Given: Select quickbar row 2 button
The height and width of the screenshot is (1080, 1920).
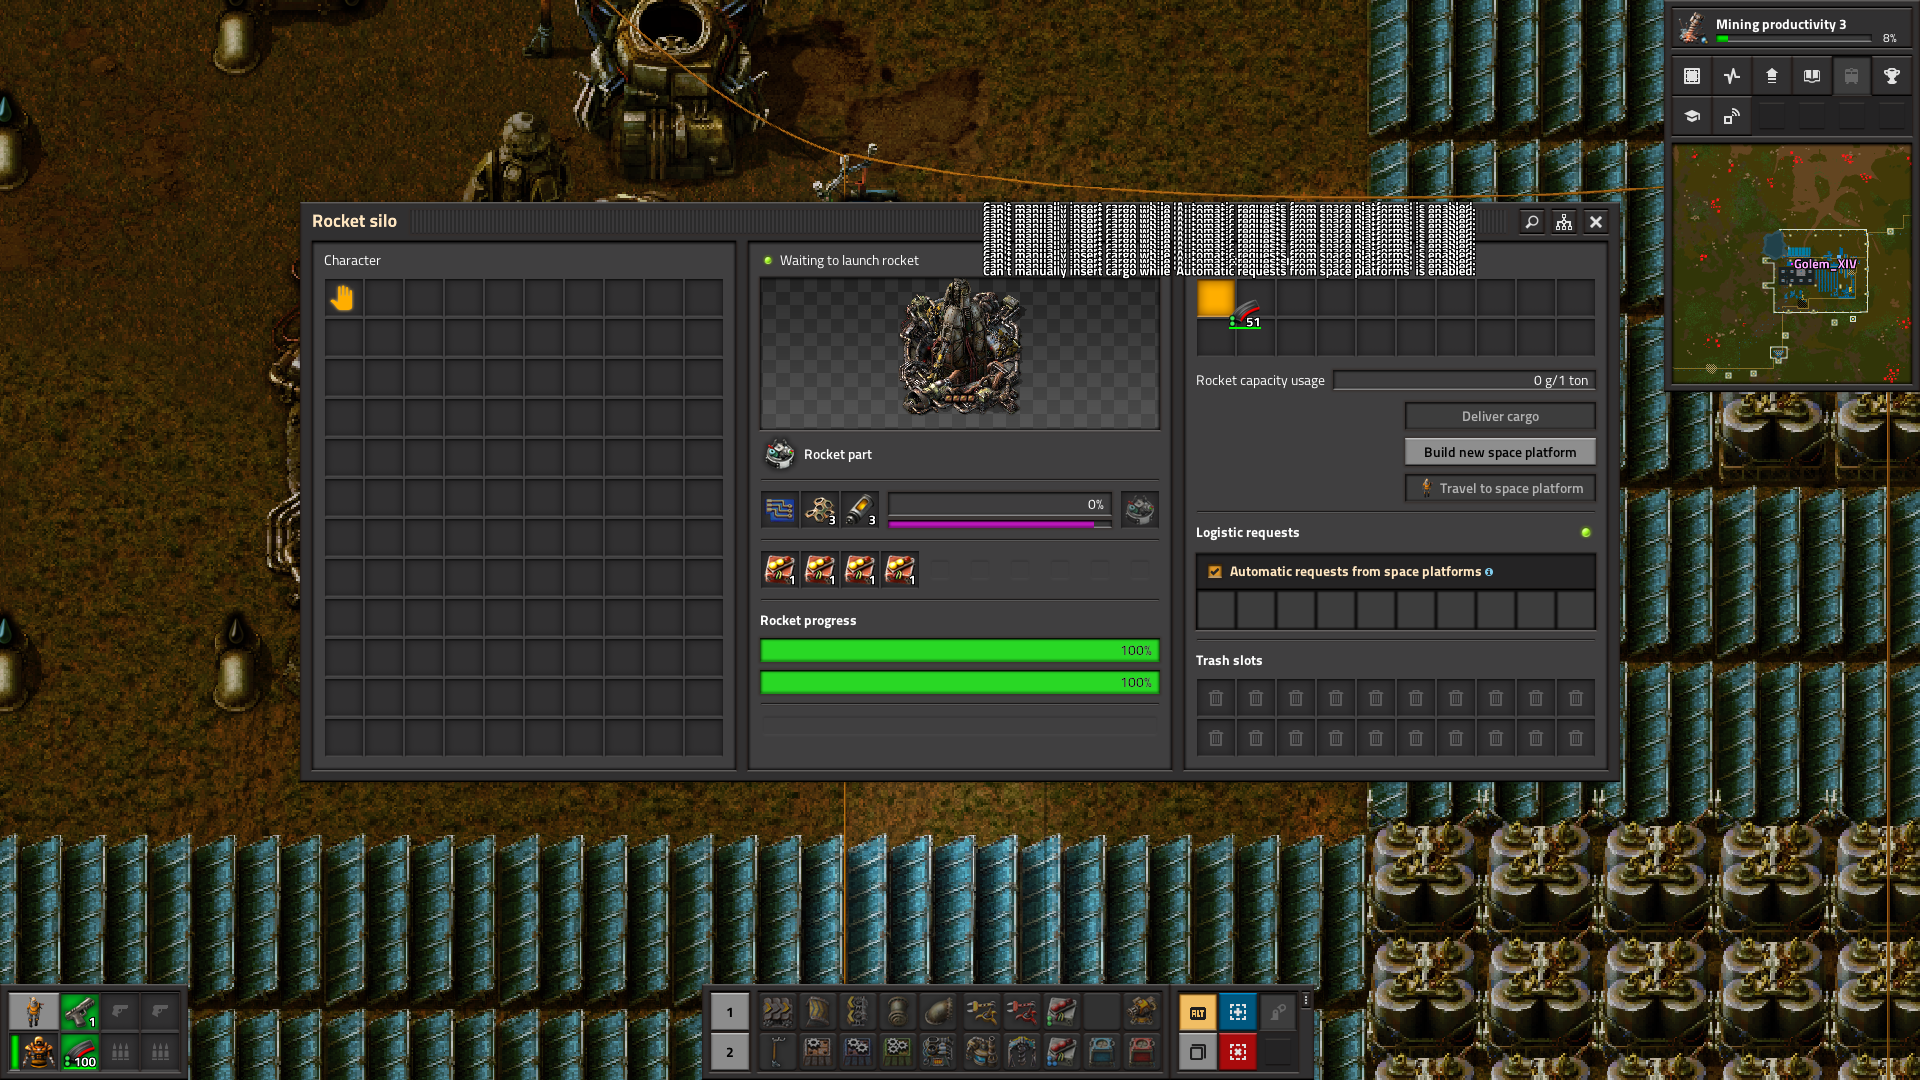Looking at the screenshot, I should [x=730, y=1052].
